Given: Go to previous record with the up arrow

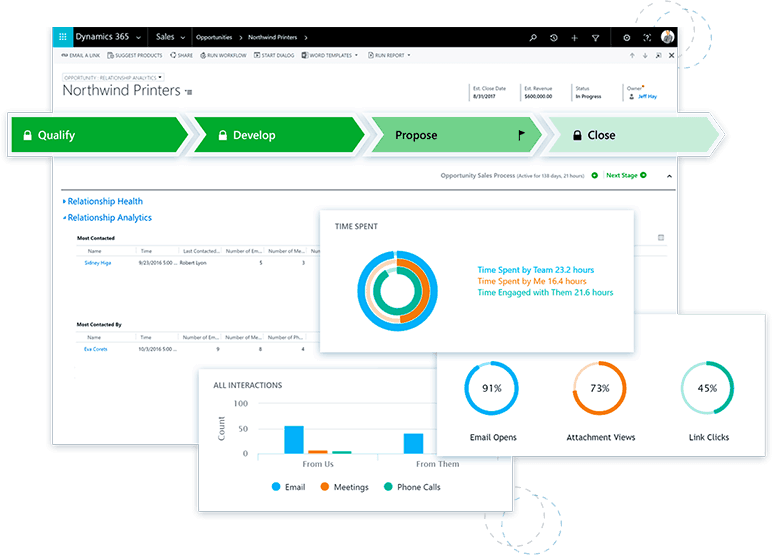Looking at the screenshot, I should (632, 56).
